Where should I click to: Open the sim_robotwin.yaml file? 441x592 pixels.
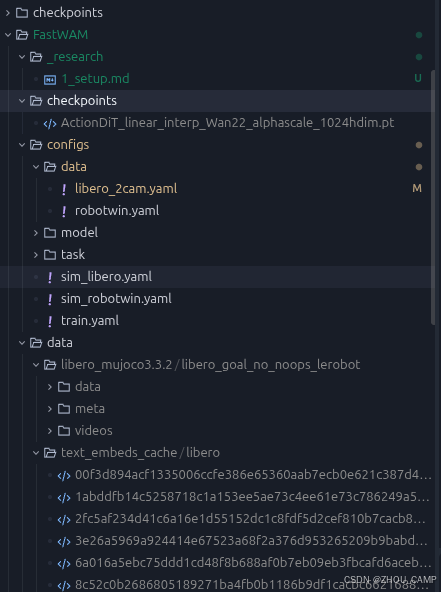[116, 298]
